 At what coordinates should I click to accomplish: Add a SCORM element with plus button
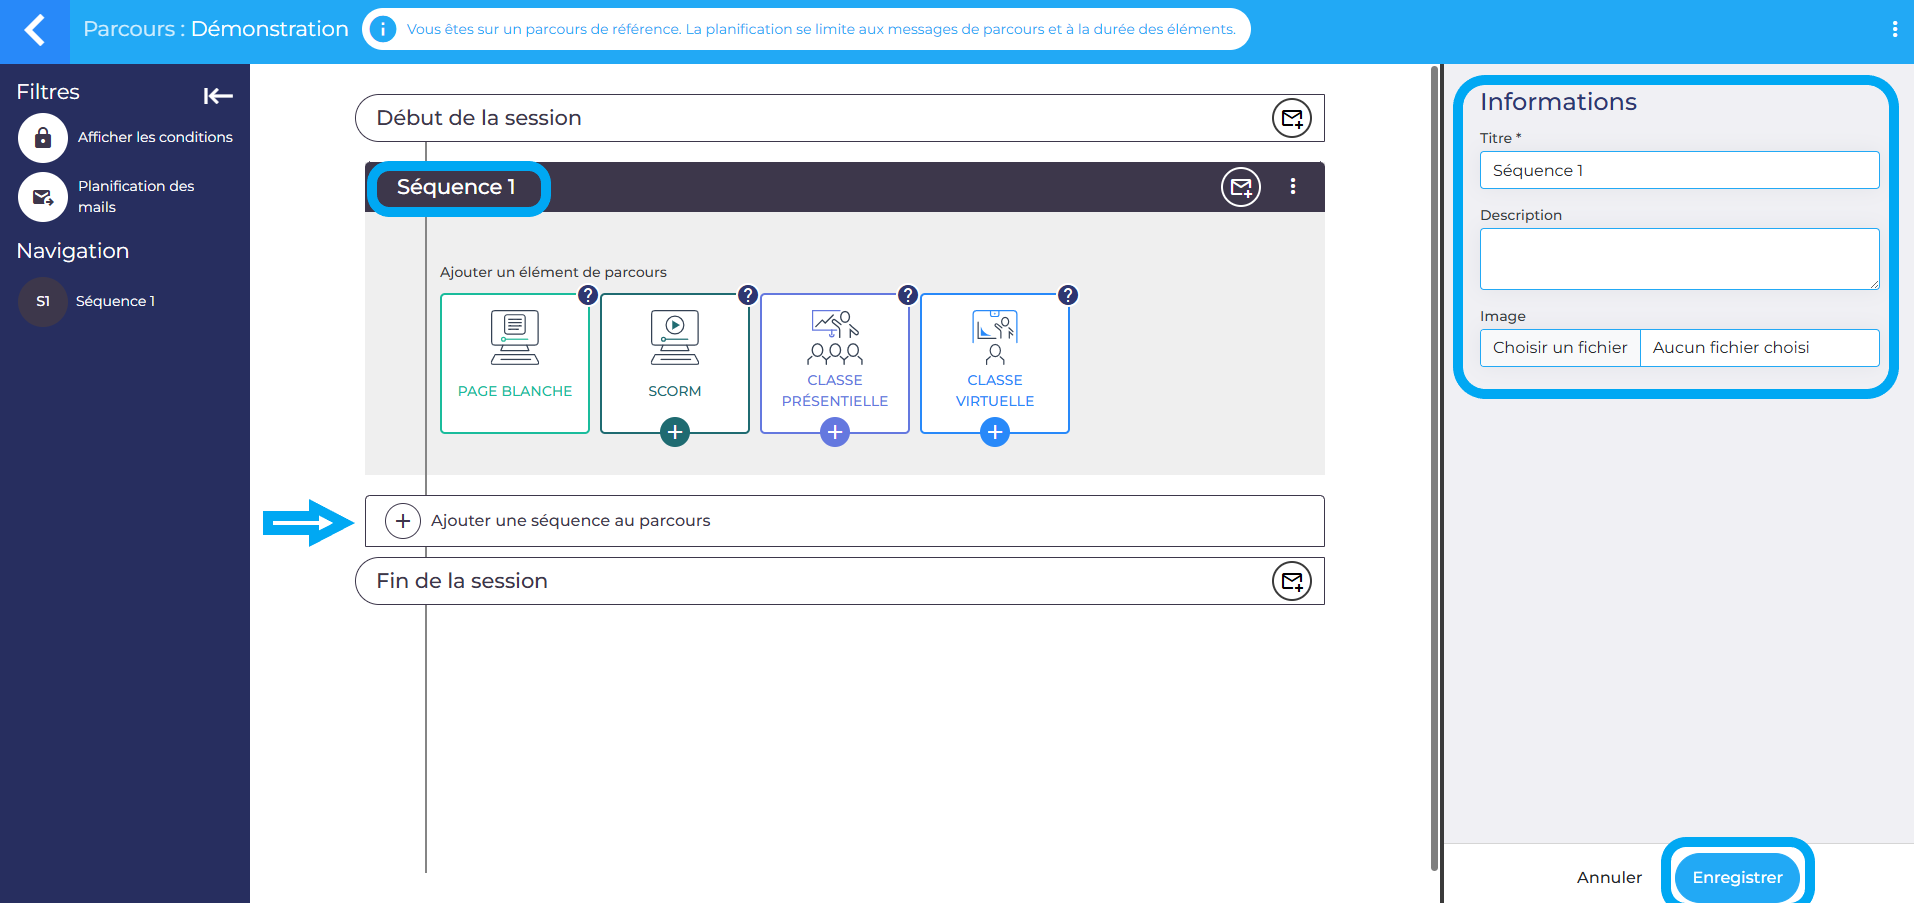[675, 432]
